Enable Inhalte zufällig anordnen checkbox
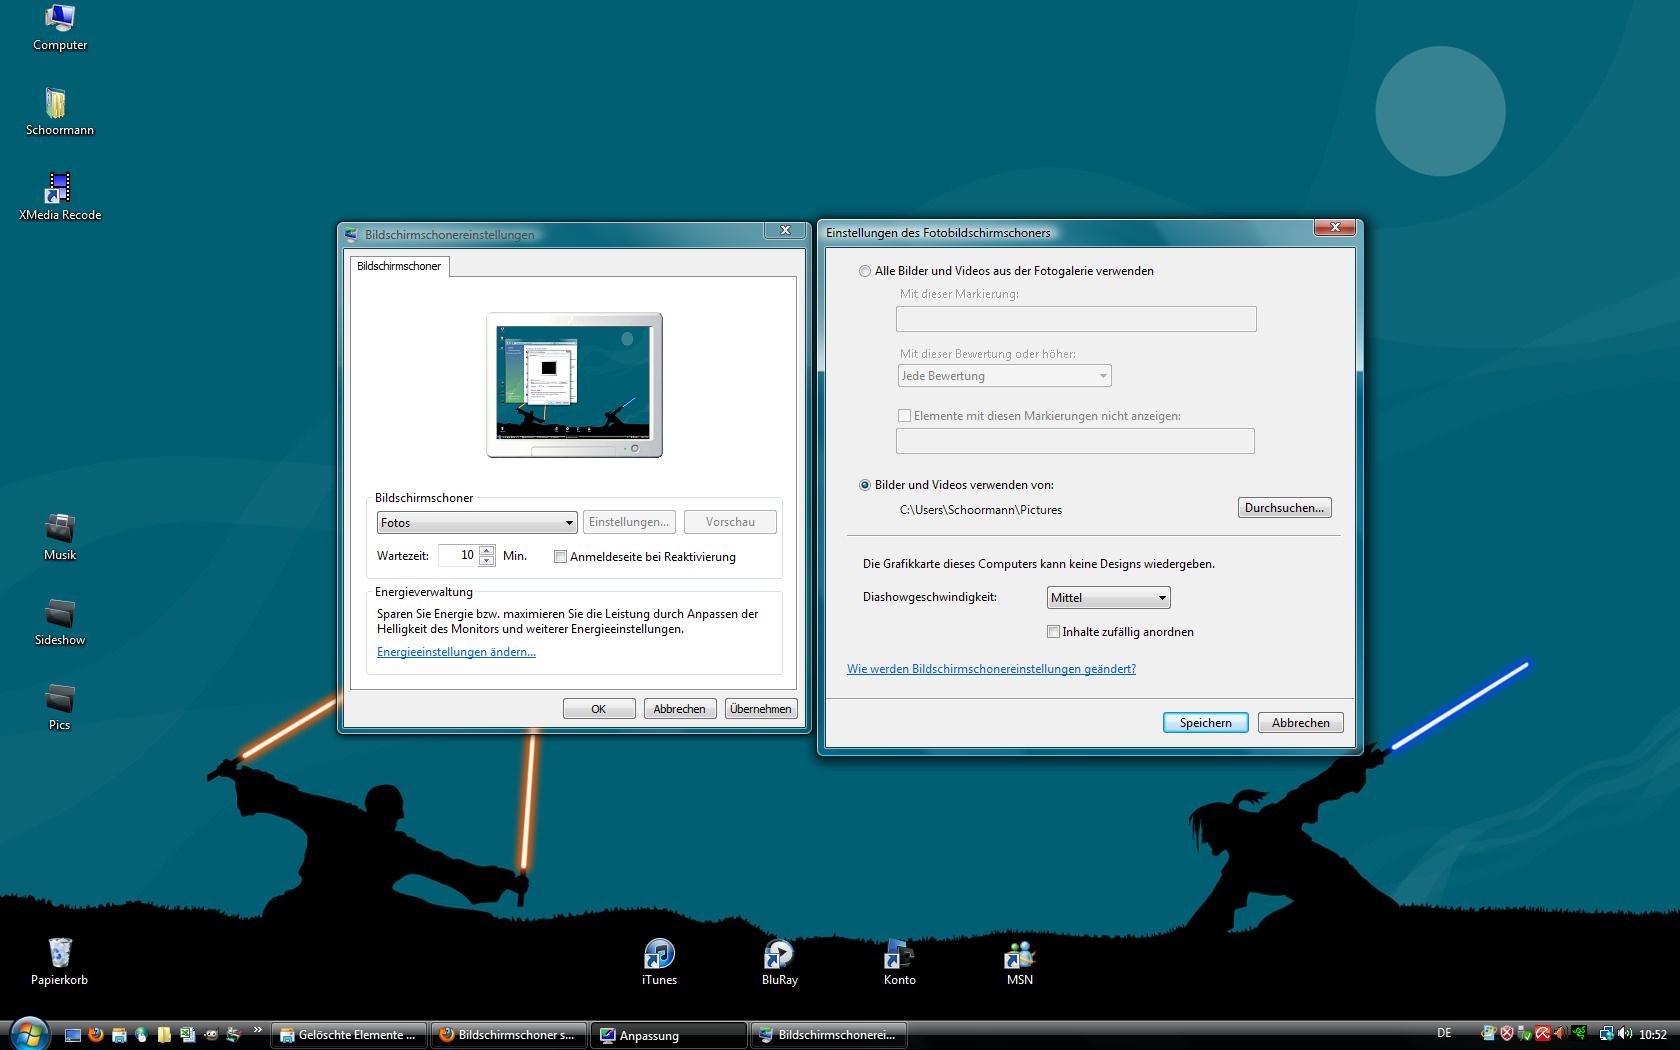The image size is (1680, 1050). coord(1053,632)
